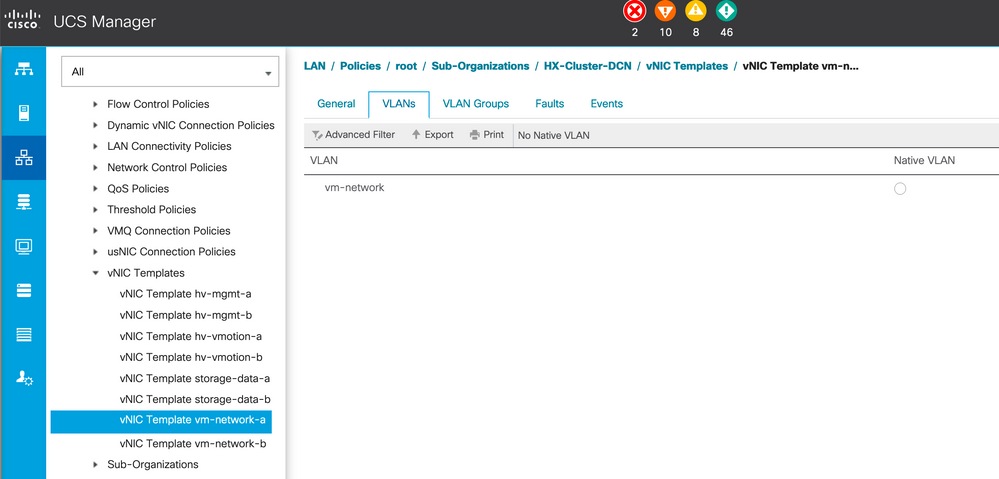Expand QoS Policies node
This screenshot has width=999, height=479.
(95, 189)
